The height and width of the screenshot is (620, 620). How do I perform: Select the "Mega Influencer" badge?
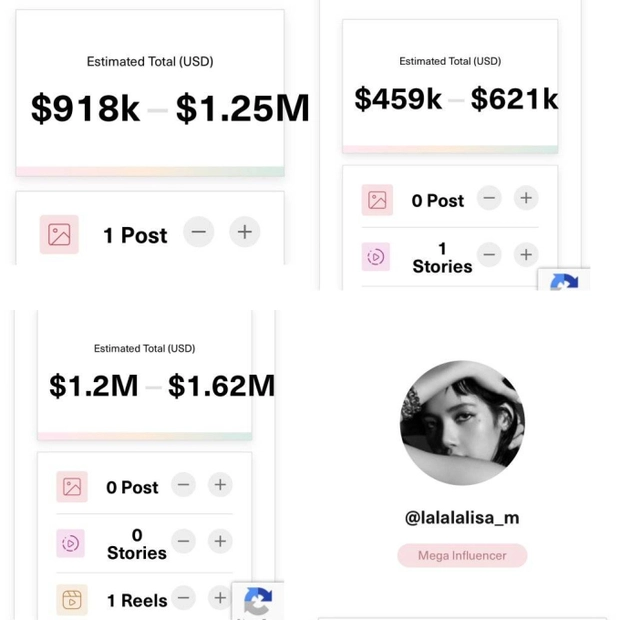[462, 556]
